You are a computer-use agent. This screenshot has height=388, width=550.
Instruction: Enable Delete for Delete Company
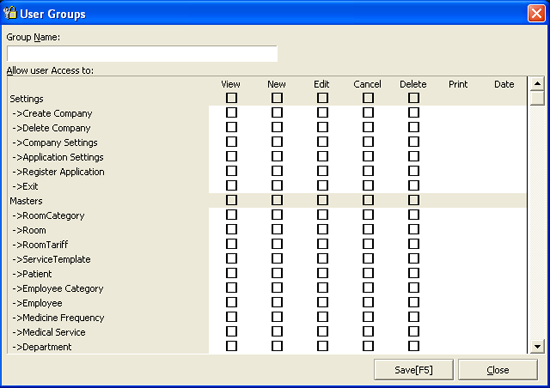tap(414, 127)
